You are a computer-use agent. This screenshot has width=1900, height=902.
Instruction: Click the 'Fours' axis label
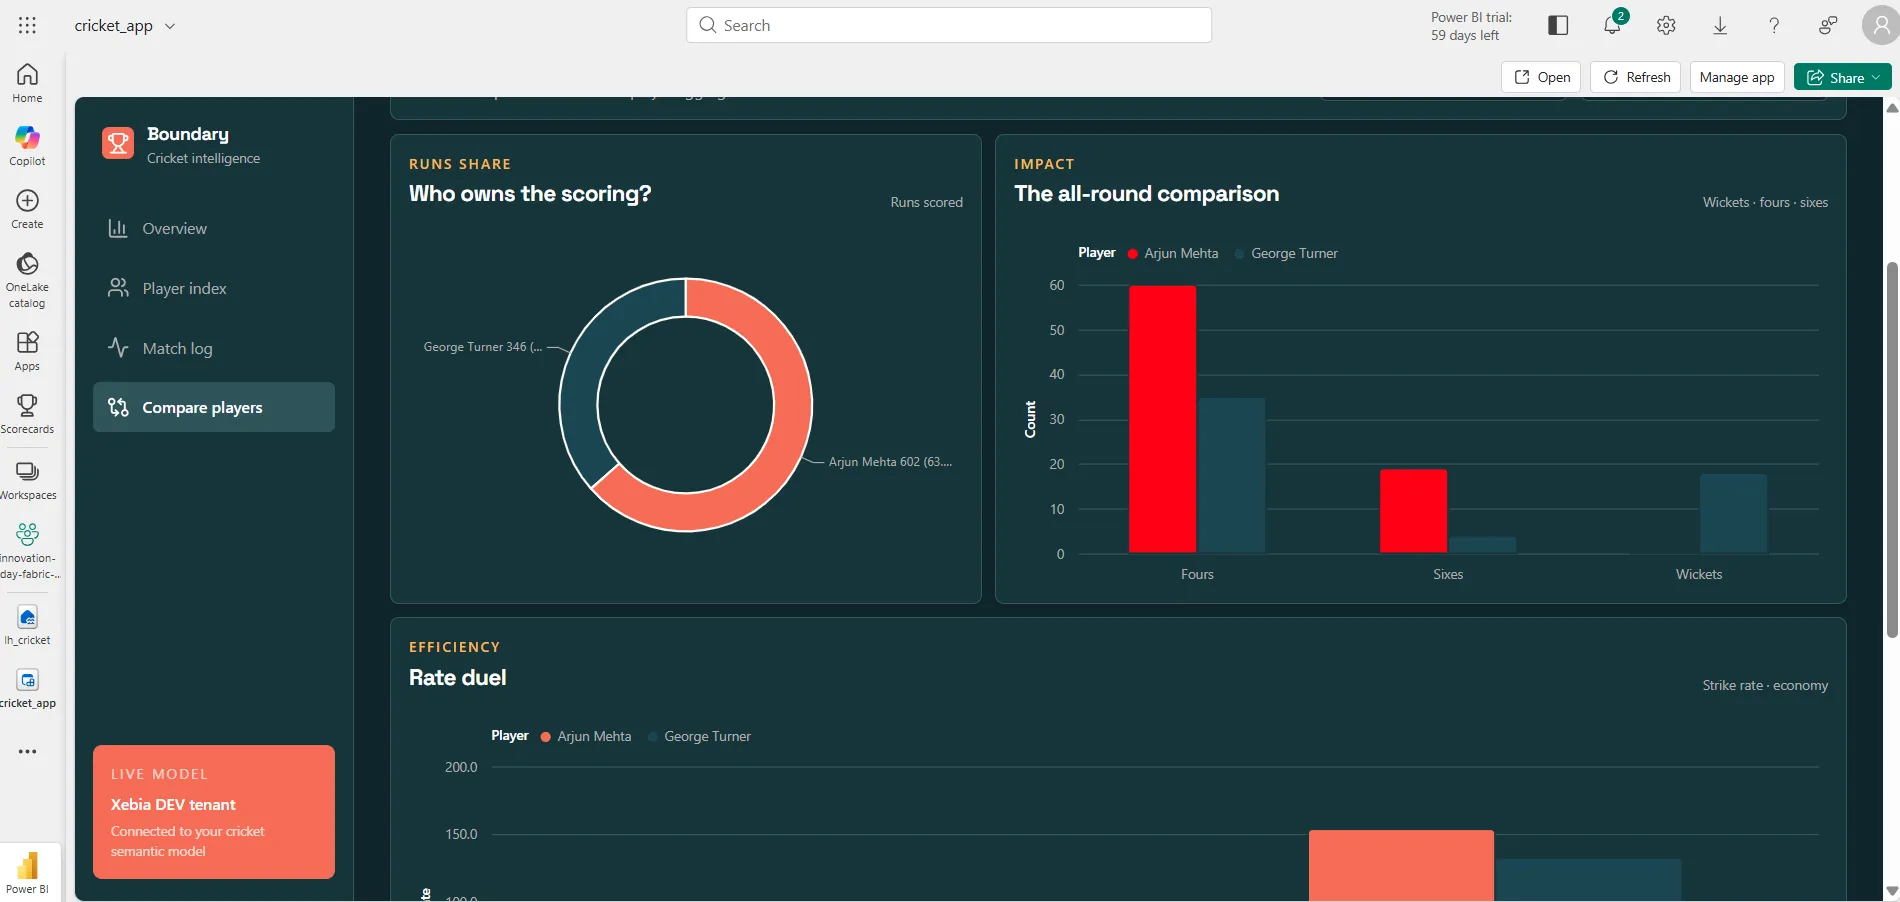click(x=1197, y=574)
